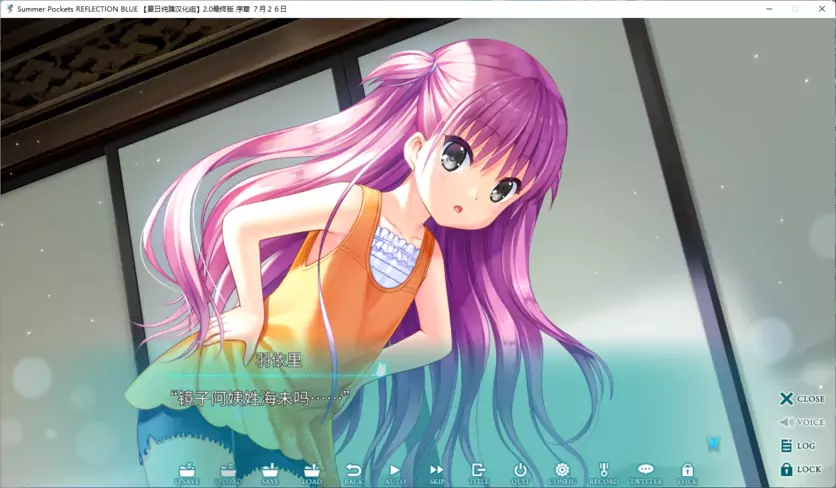Click speaker name 羽依里

[x=279, y=360]
